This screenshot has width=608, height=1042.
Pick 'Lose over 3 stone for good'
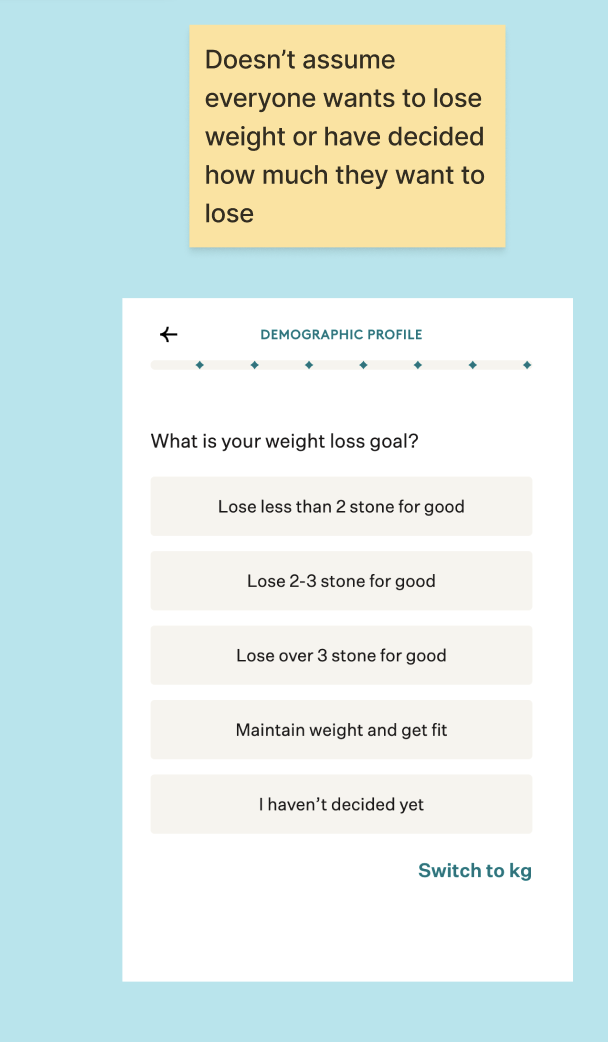coord(342,655)
